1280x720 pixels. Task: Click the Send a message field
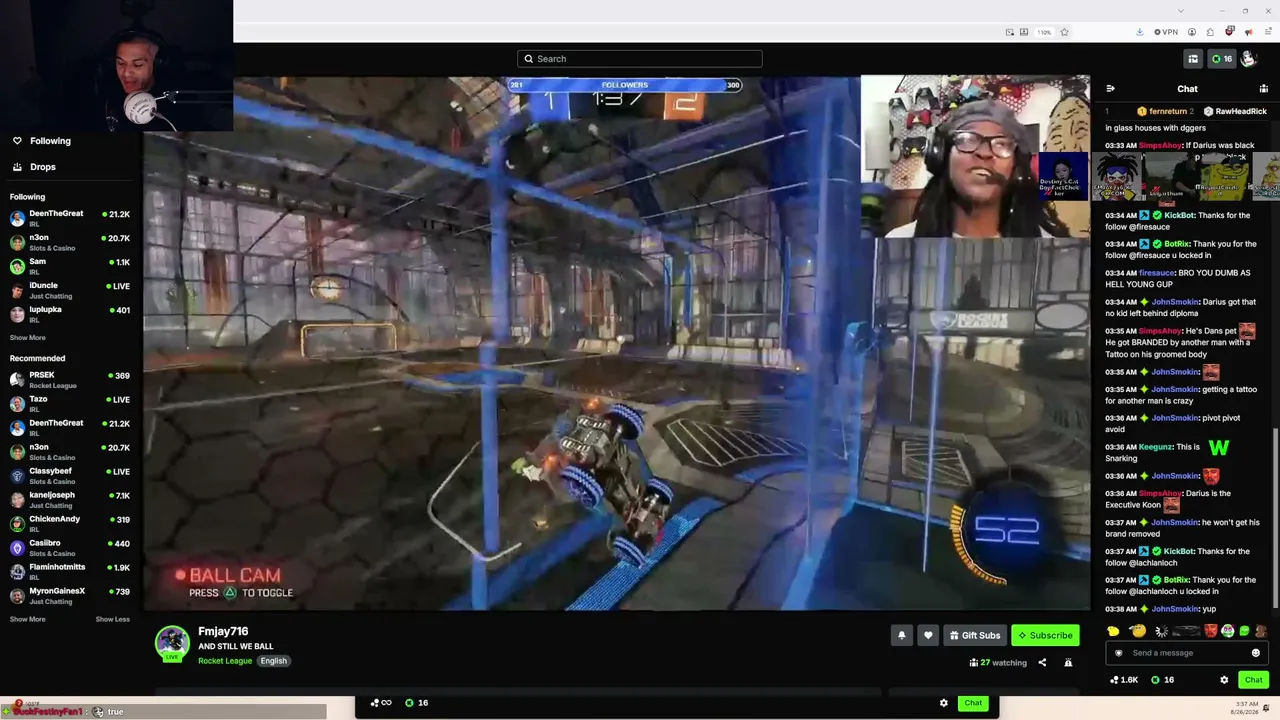(x=1187, y=653)
